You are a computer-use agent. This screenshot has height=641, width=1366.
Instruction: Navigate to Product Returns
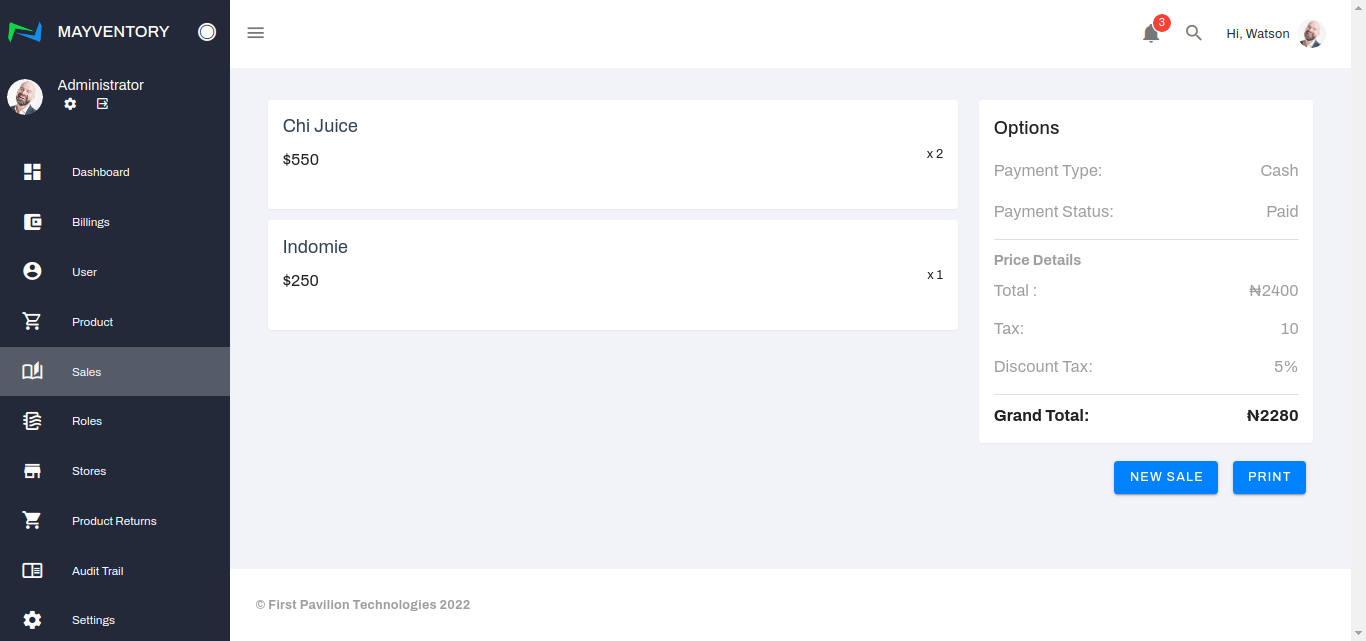pyautogui.click(x=114, y=521)
